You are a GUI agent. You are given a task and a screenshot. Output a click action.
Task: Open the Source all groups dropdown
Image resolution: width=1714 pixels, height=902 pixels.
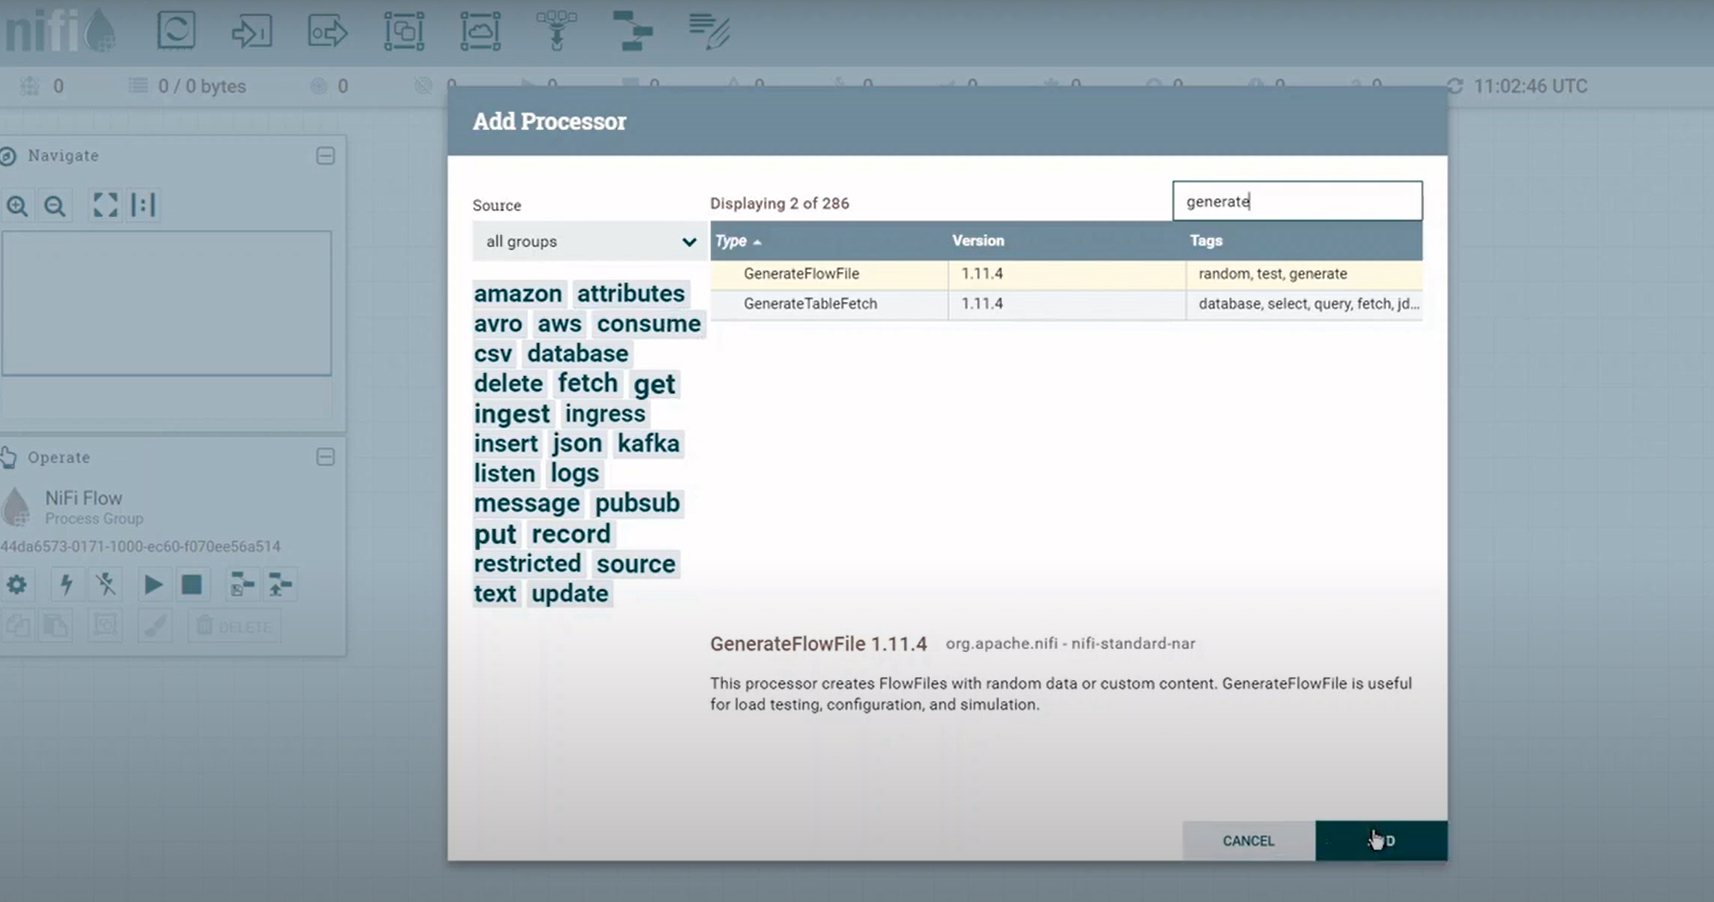(x=589, y=241)
